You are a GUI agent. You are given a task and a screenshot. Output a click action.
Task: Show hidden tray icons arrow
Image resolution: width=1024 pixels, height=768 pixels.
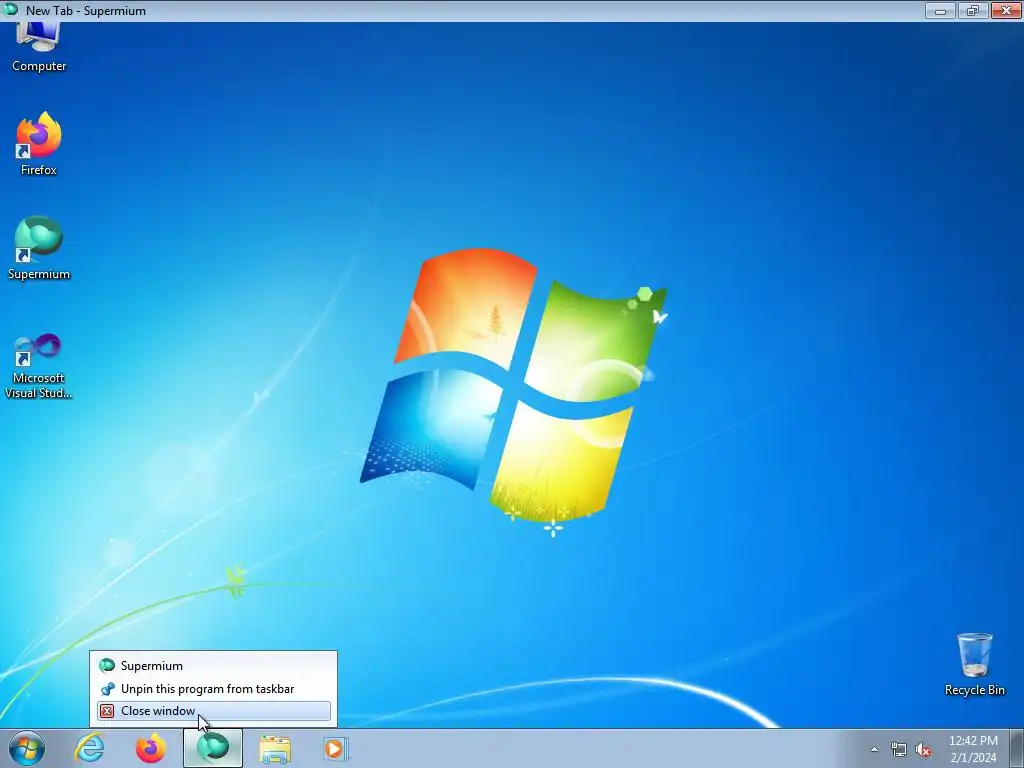[874, 749]
